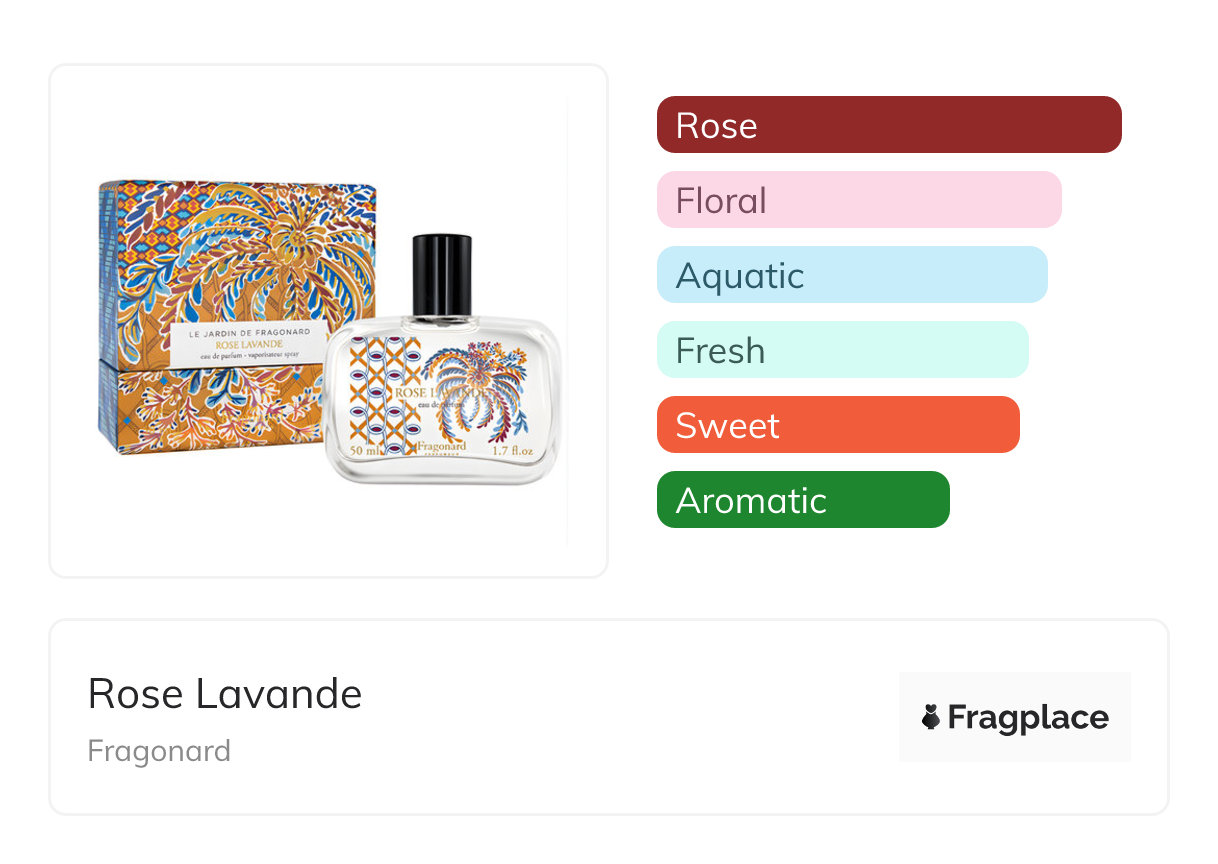
Task: Click the 1.7 fl.oz marking on the bottle
Action: [x=514, y=451]
